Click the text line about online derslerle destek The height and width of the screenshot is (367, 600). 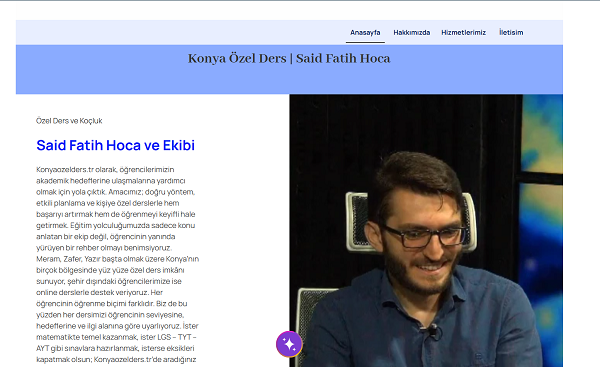point(99,292)
